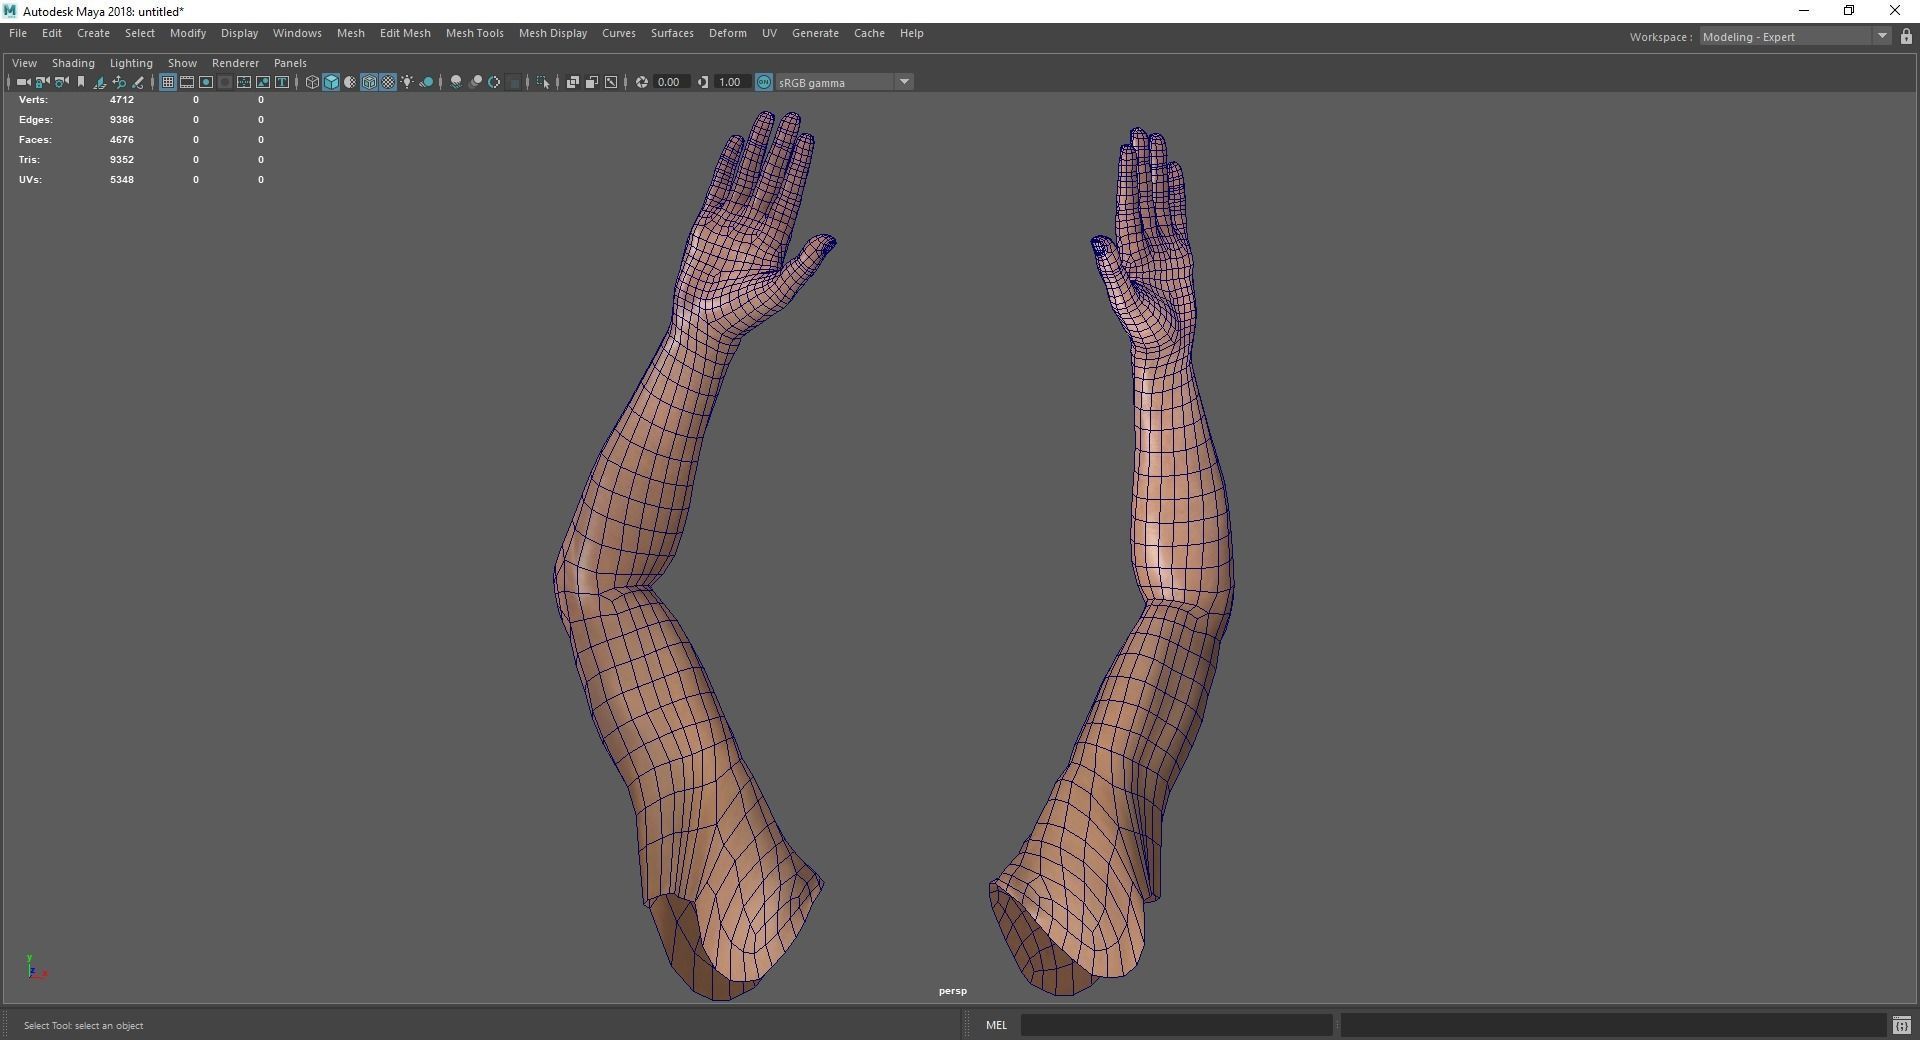Toggle Wireframe on Shaded

(x=369, y=82)
